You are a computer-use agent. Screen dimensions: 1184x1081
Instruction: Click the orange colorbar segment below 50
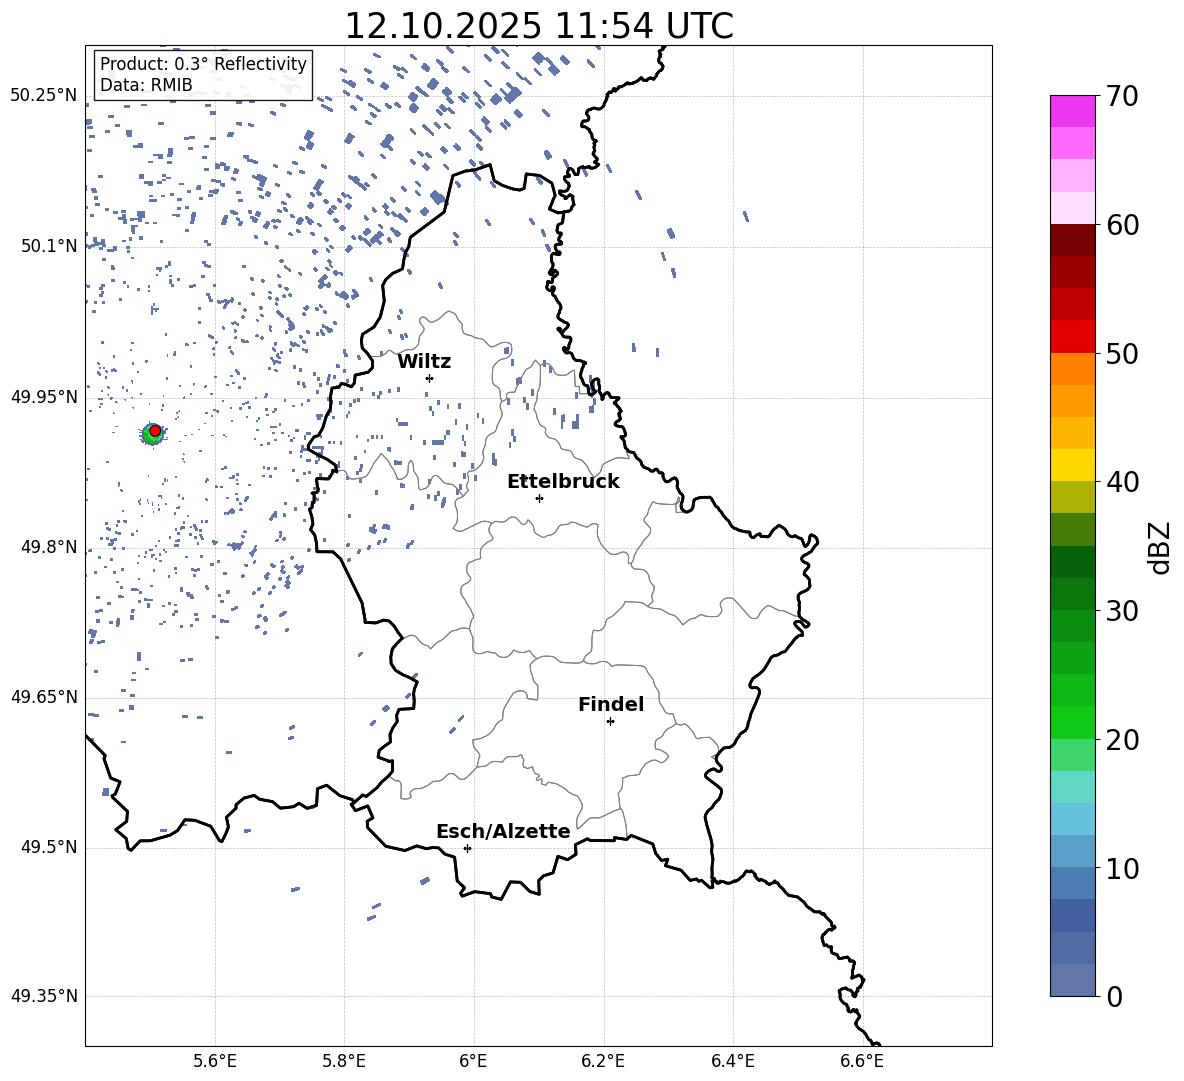pos(1073,369)
